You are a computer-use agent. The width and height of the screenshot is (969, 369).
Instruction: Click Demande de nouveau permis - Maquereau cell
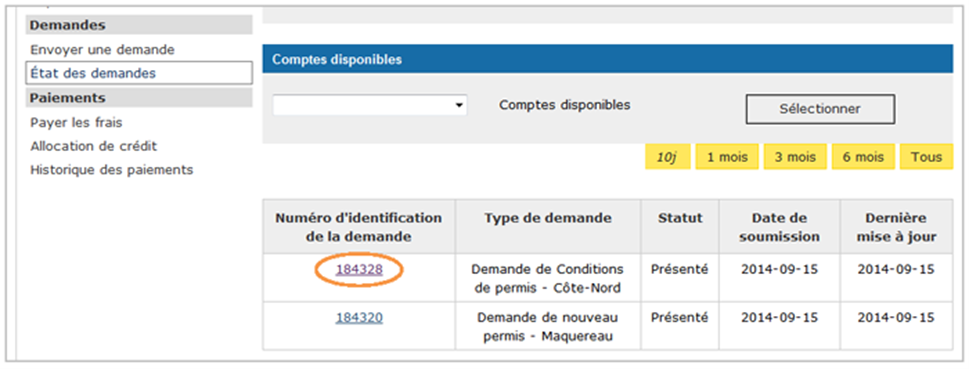pos(548,326)
